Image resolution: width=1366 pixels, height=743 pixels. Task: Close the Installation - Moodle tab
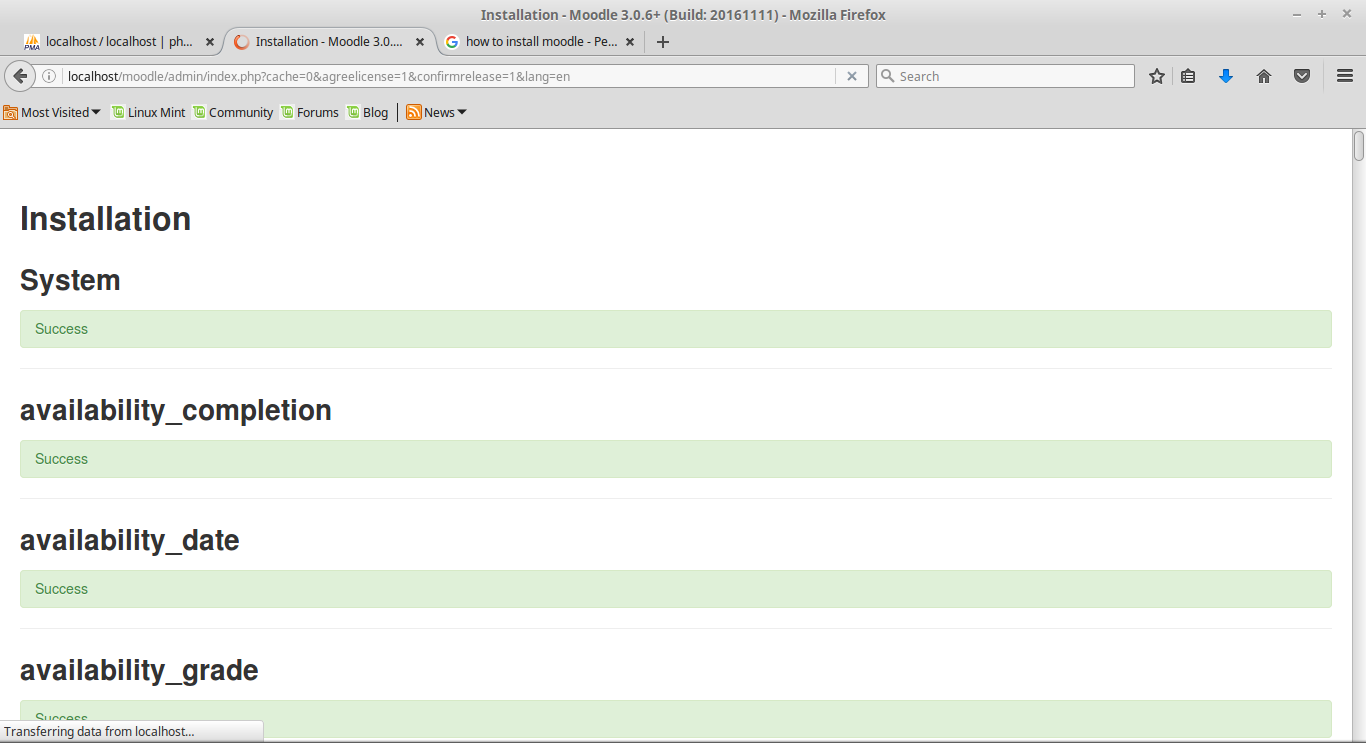420,42
